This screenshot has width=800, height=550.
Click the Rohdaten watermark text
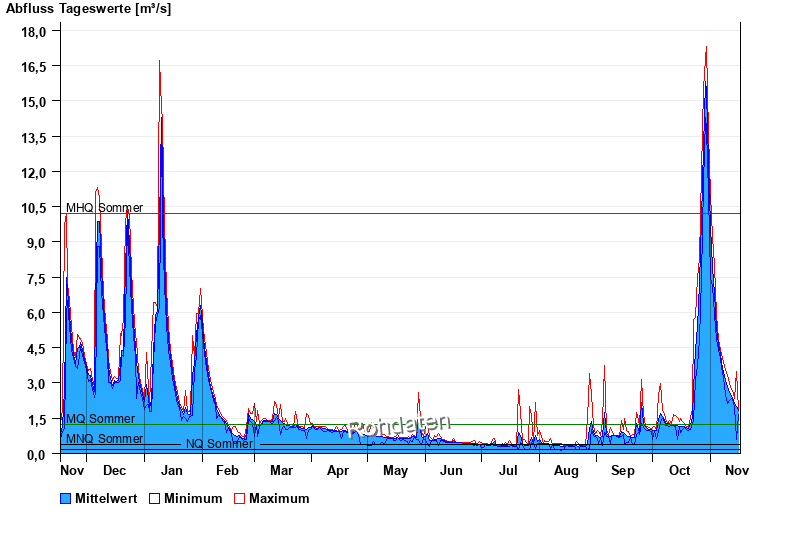coord(400,426)
